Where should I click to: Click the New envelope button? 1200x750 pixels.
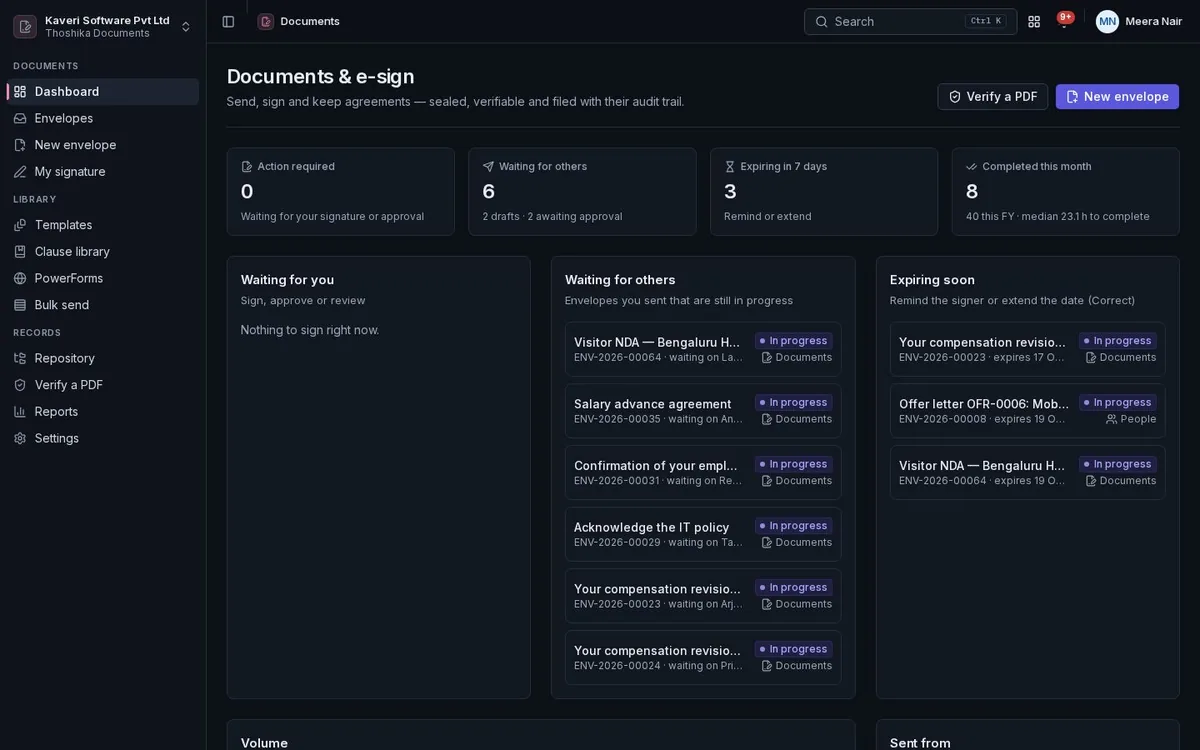[1117, 96]
